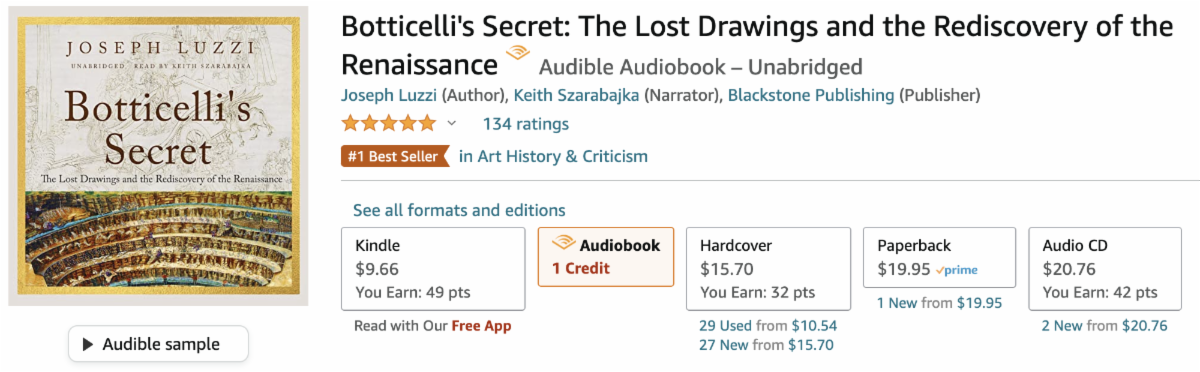Screen dimensions: 1200x372
Task: Click the Audible icon in Audiobook format box
Action: point(563,243)
